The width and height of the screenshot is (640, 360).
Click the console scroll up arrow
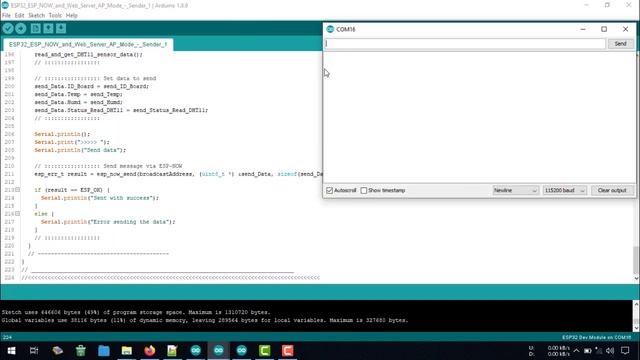click(x=636, y=304)
